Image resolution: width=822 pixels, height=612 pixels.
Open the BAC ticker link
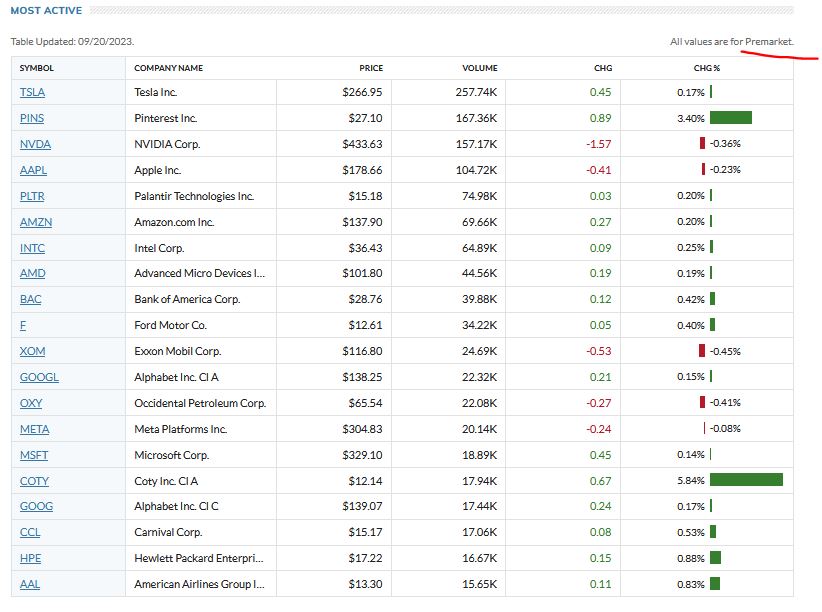click(31, 299)
